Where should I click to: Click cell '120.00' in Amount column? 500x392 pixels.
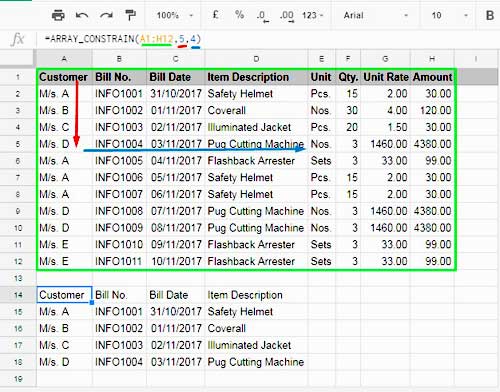pos(432,110)
